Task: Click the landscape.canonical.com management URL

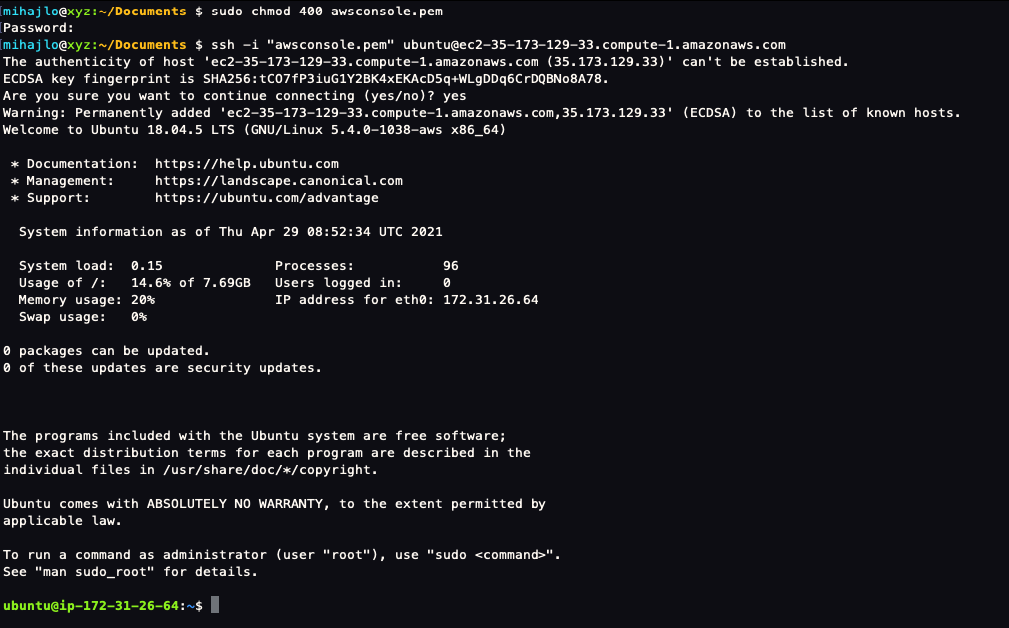Action: pyautogui.click(x=279, y=181)
